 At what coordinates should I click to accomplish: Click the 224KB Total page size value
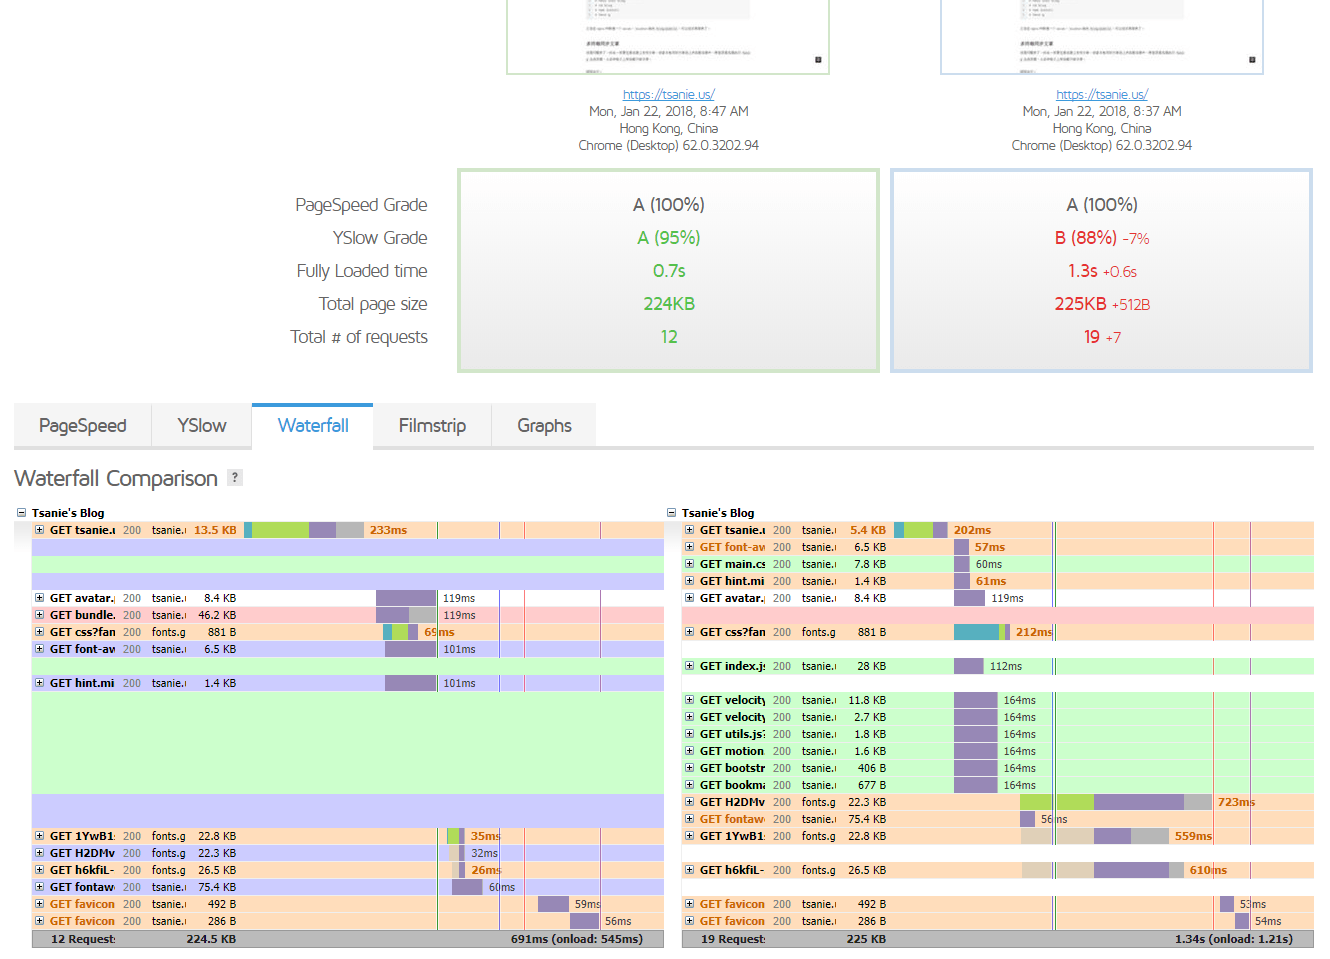point(669,304)
